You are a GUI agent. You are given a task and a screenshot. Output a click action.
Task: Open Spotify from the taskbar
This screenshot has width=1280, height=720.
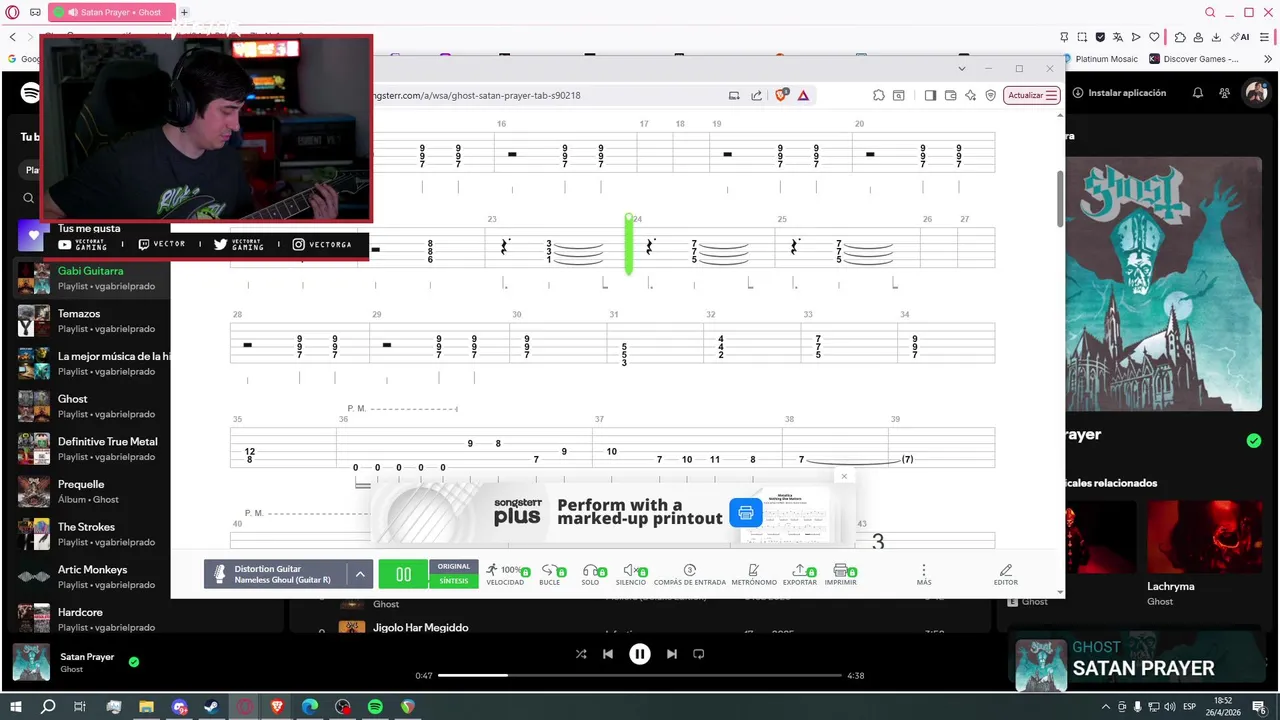tap(375, 707)
